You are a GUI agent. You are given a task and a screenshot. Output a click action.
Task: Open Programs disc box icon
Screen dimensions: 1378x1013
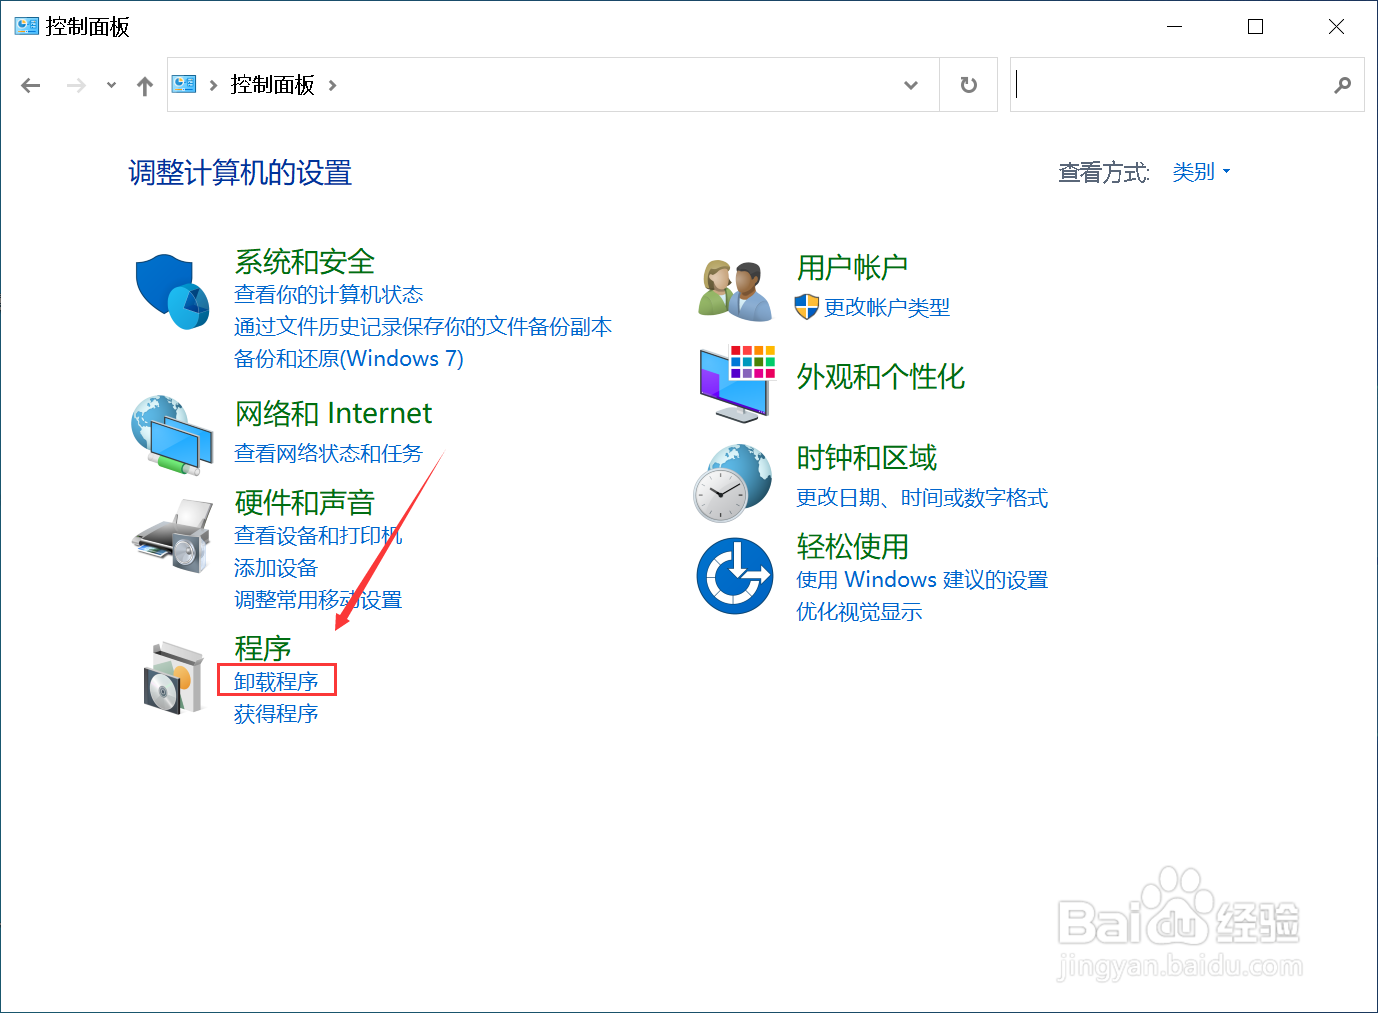(x=173, y=678)
